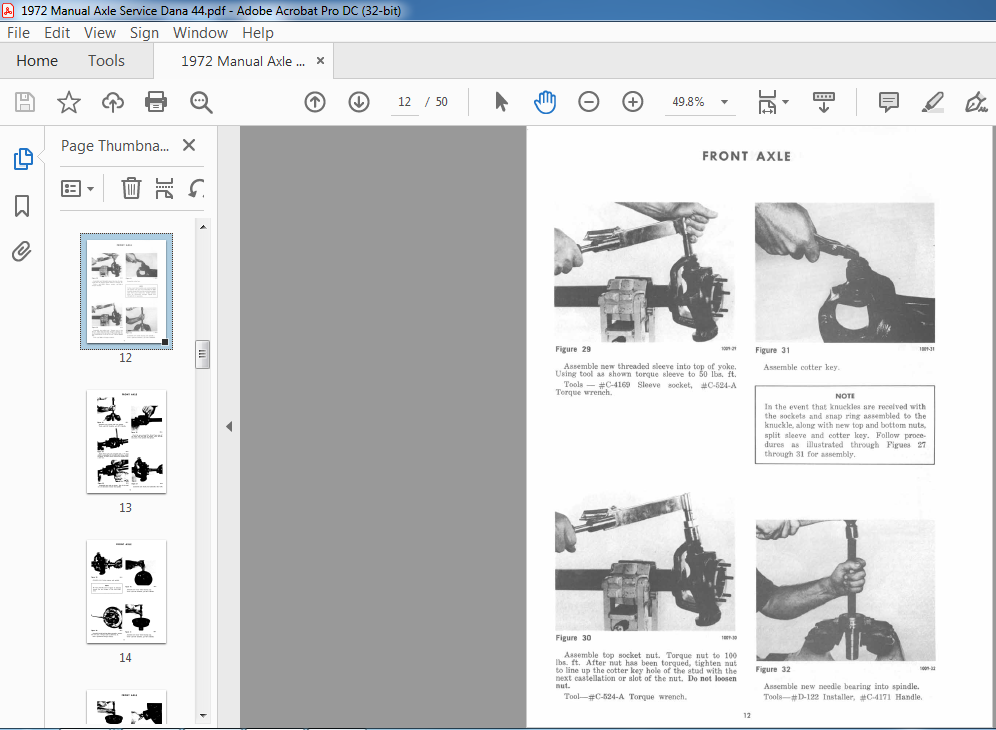Open the fit page options dropdown arrow

(786, 102)
